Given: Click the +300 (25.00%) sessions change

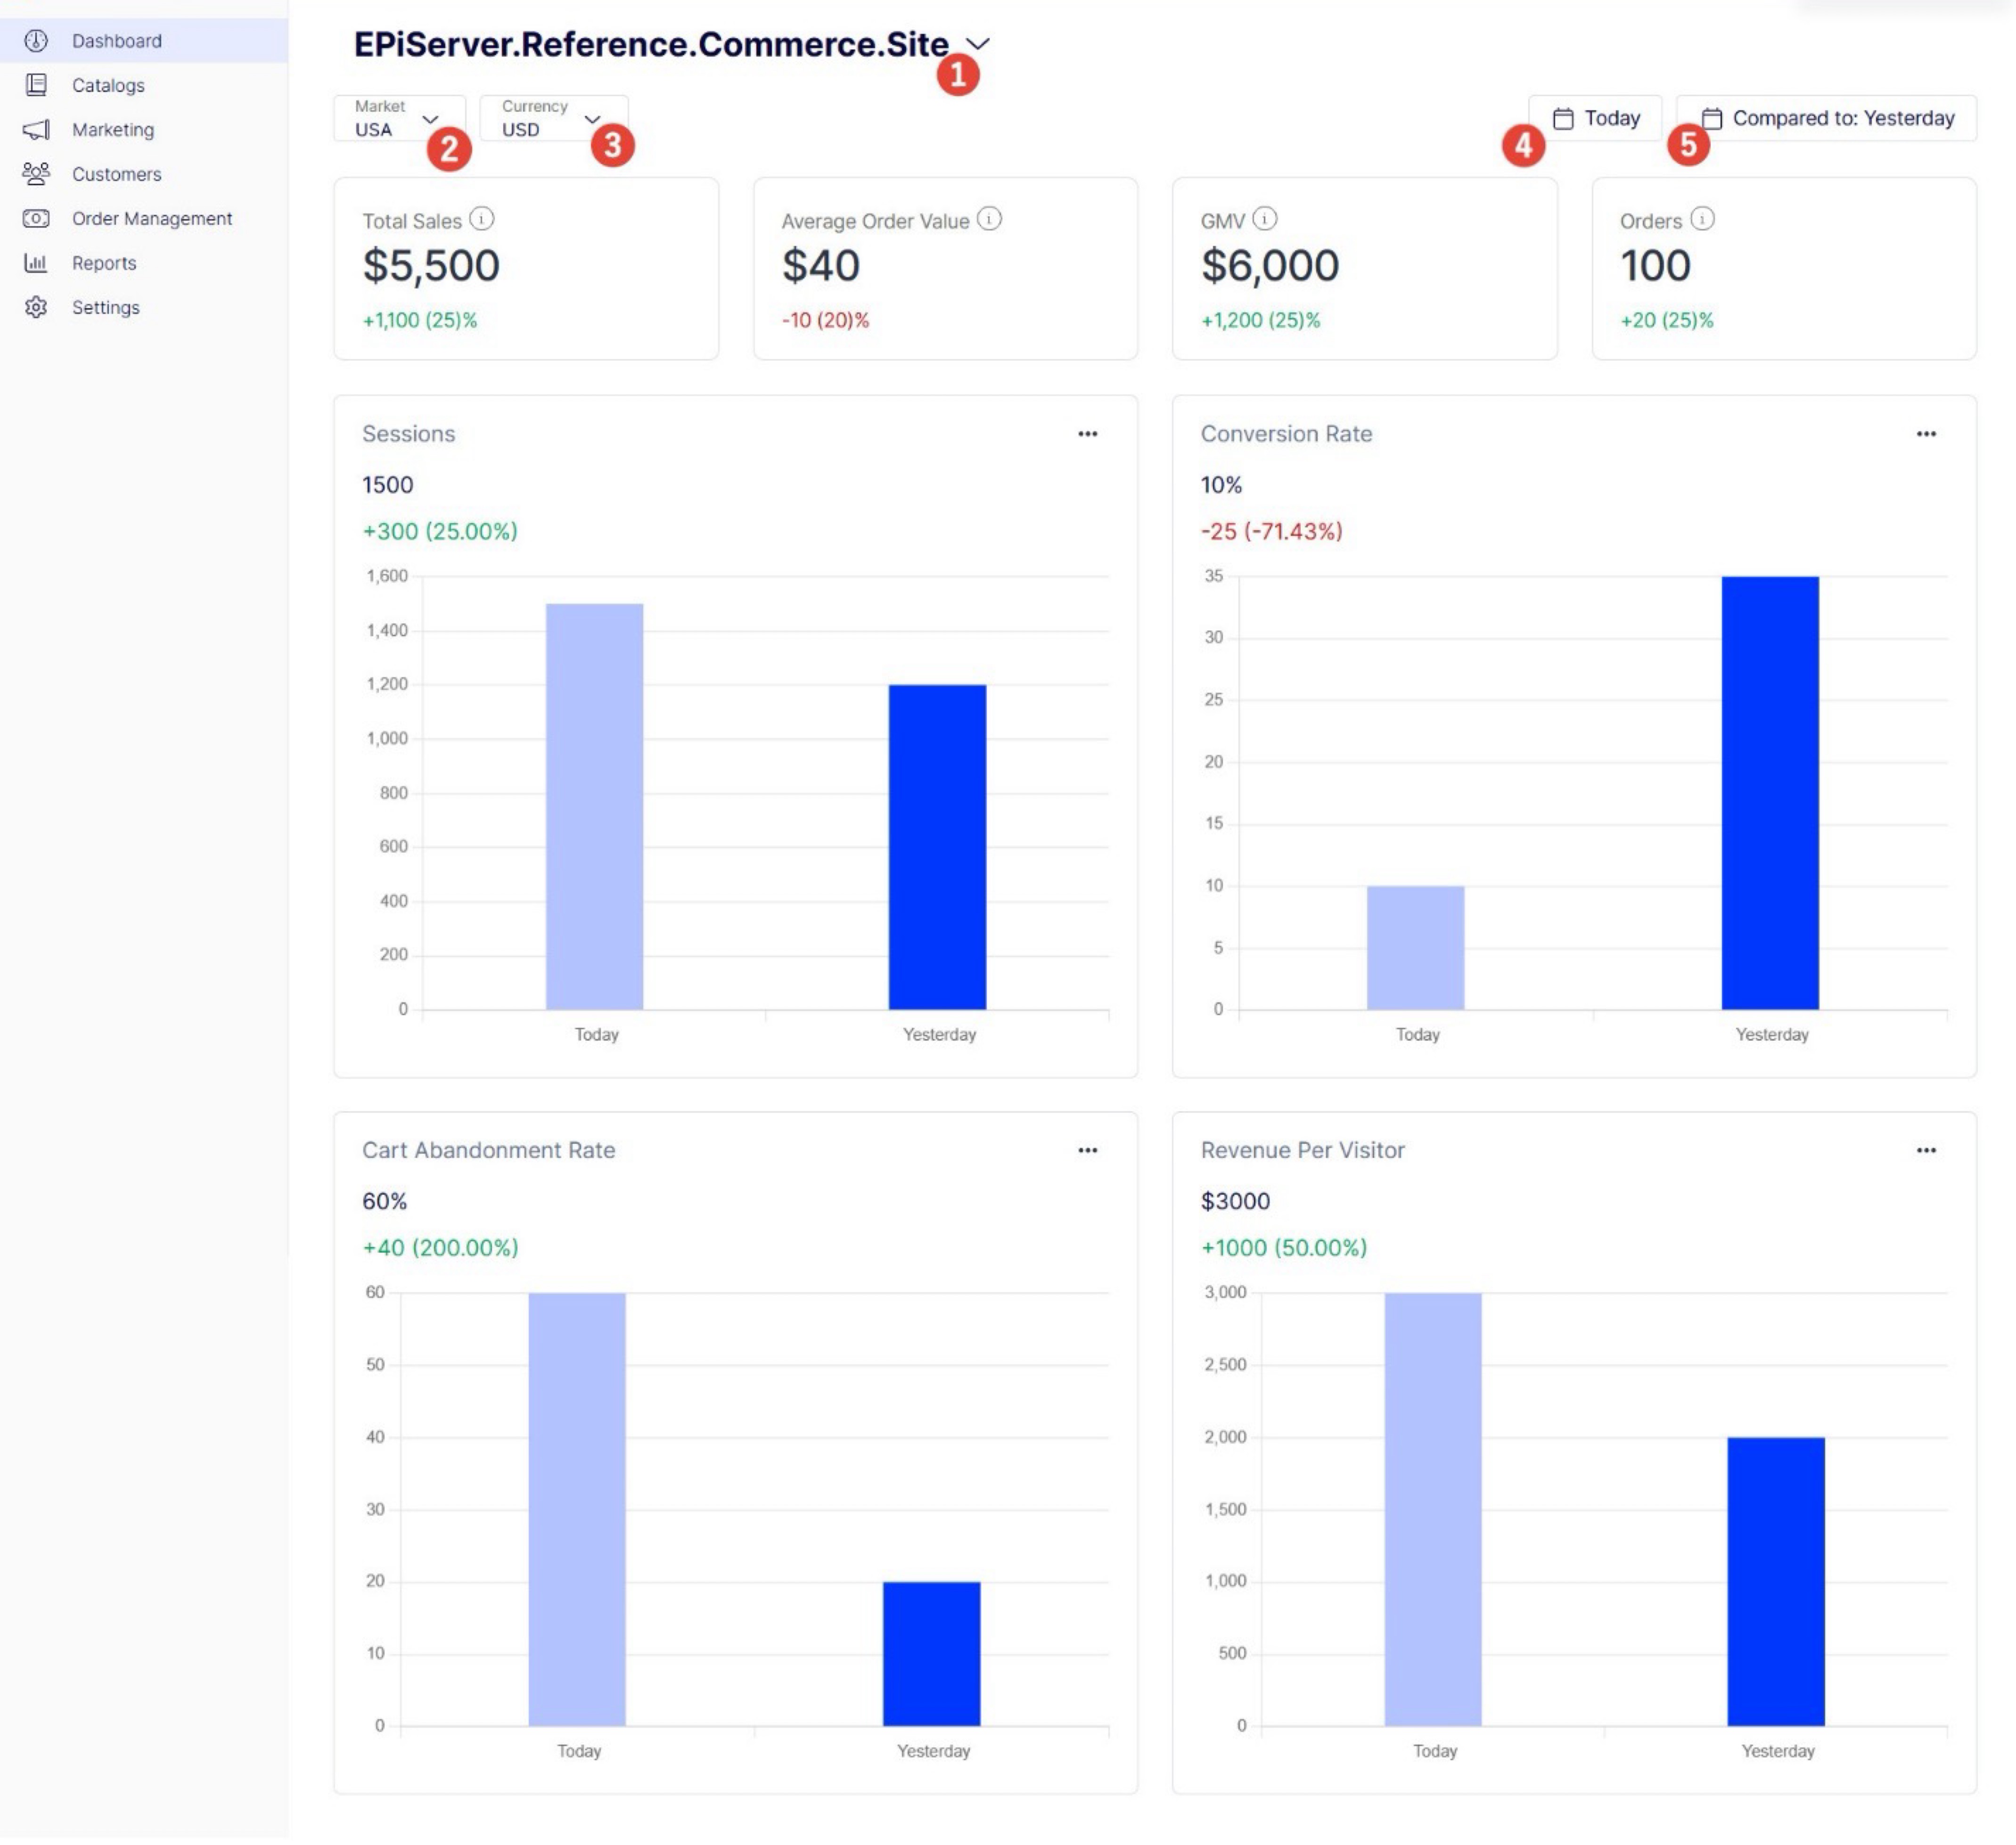Looking at the screenshot, I should 440,532.
